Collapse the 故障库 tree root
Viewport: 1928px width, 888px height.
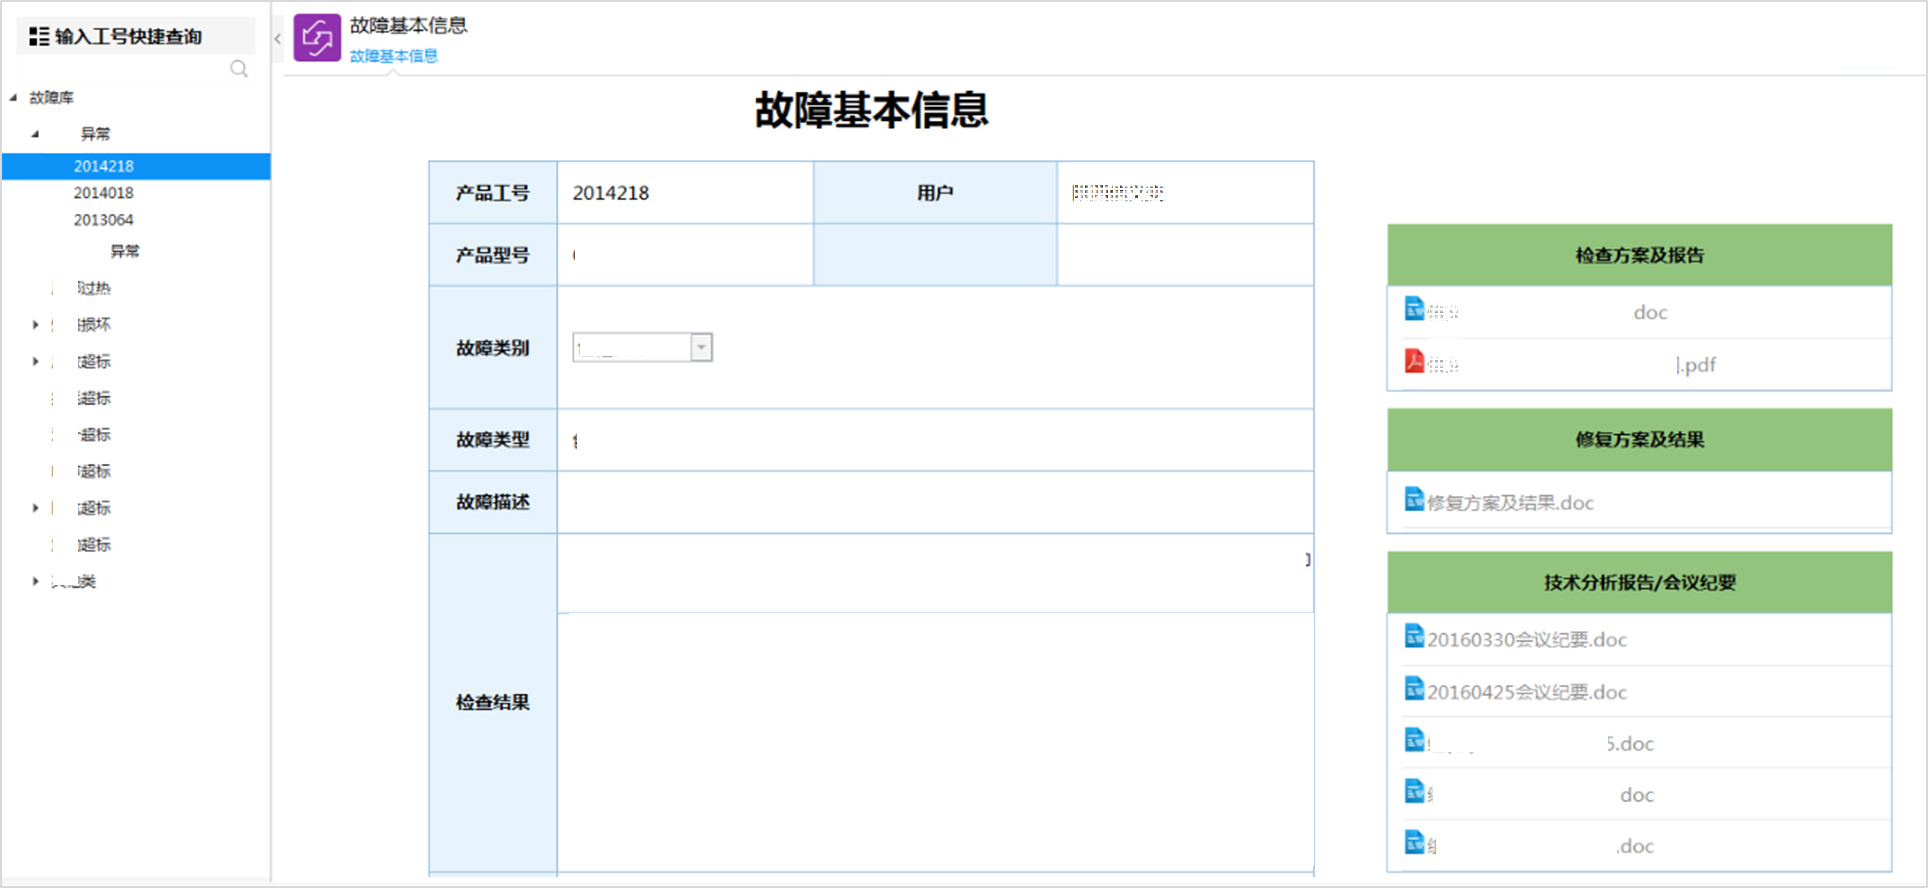click(14, 98)
